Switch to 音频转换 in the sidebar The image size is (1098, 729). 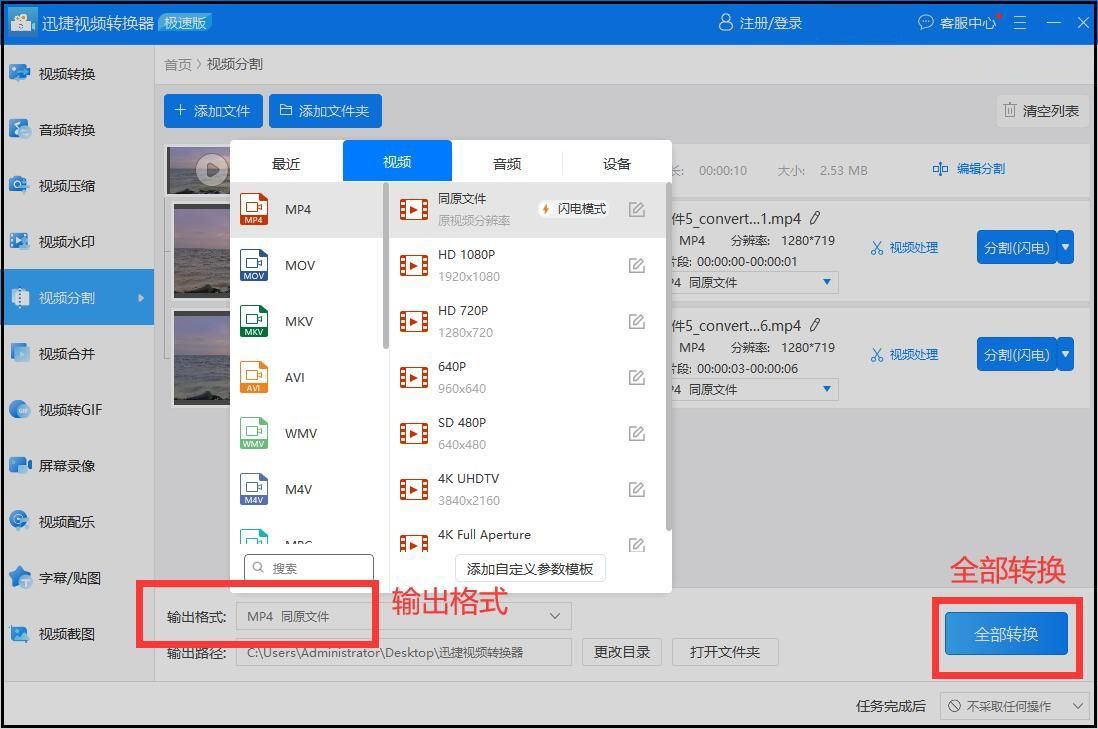pos(64,129)
